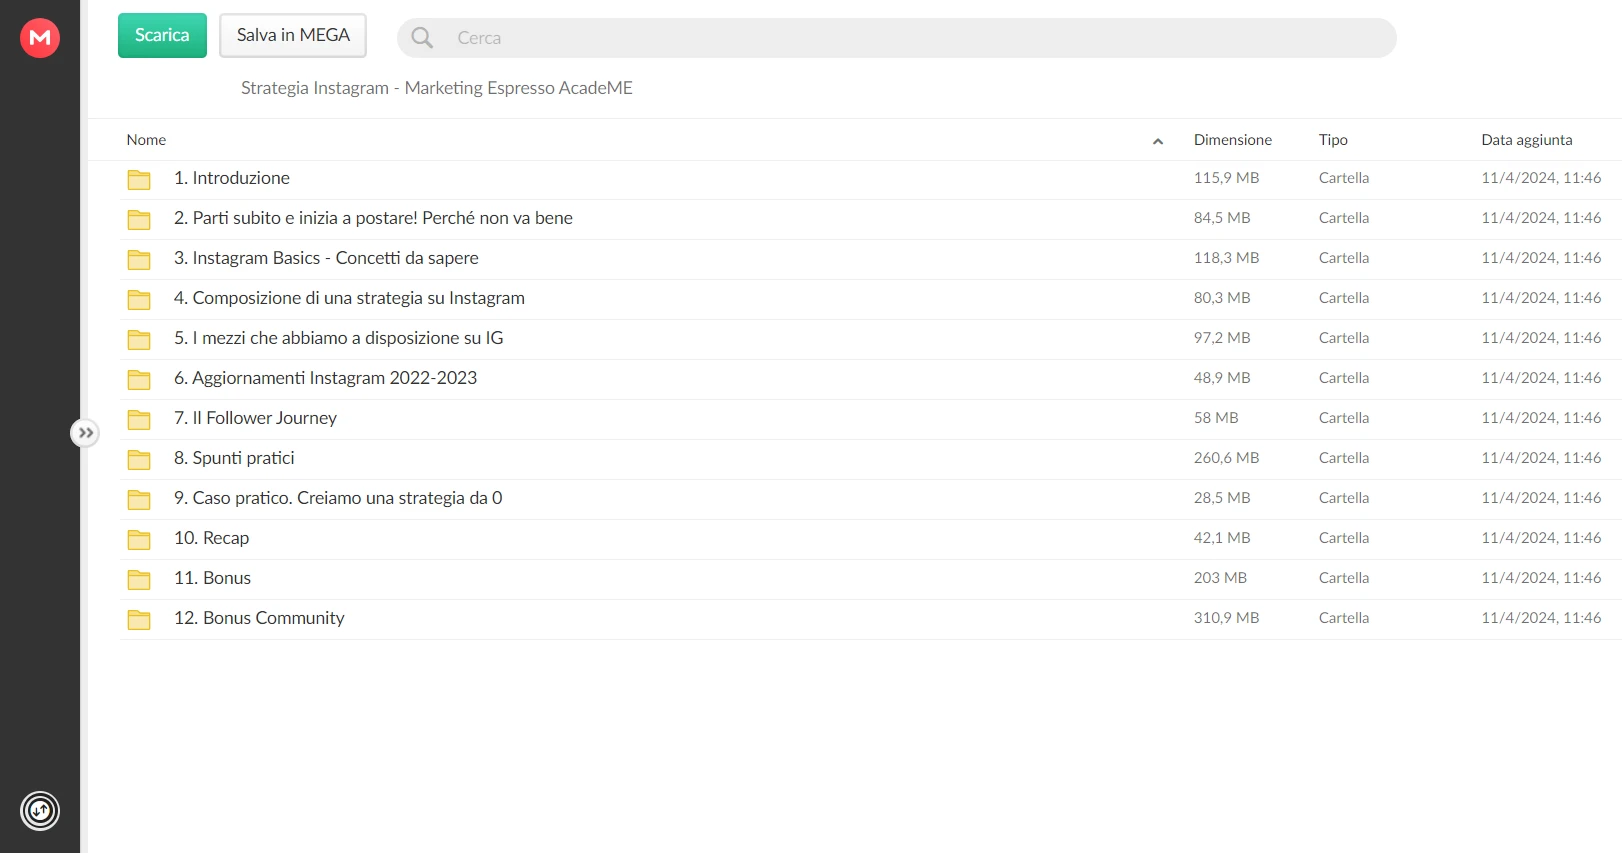This screenshot has height=853, width=1622.
Task: Click folder icon of 10. Recap
Action: [x=139, y=539]
